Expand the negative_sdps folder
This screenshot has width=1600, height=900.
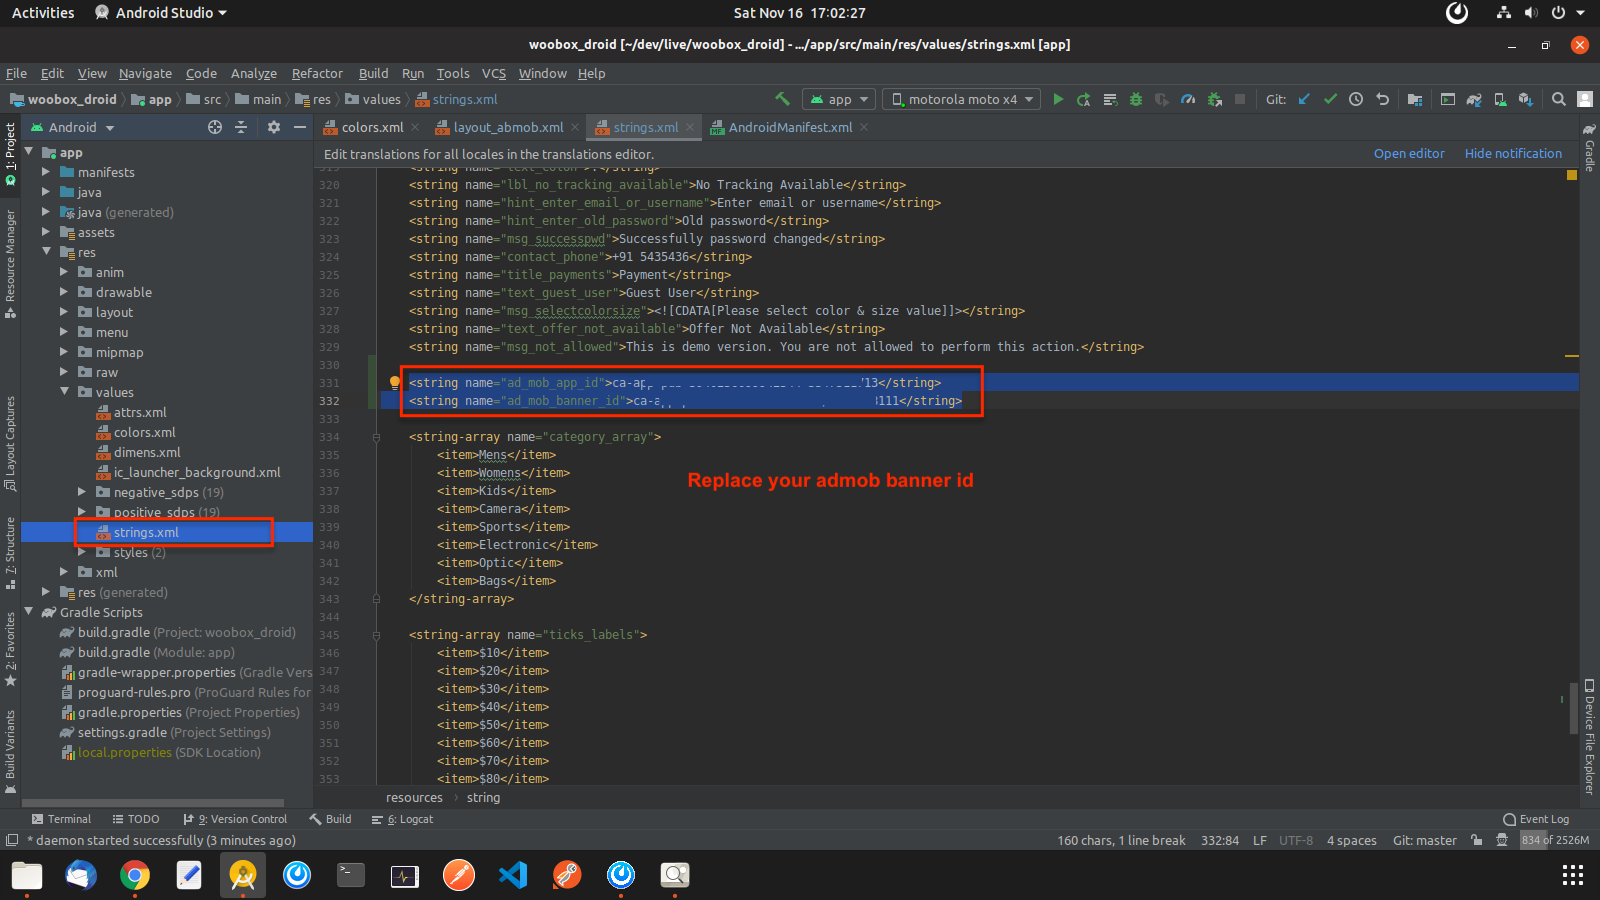[82, 492]
